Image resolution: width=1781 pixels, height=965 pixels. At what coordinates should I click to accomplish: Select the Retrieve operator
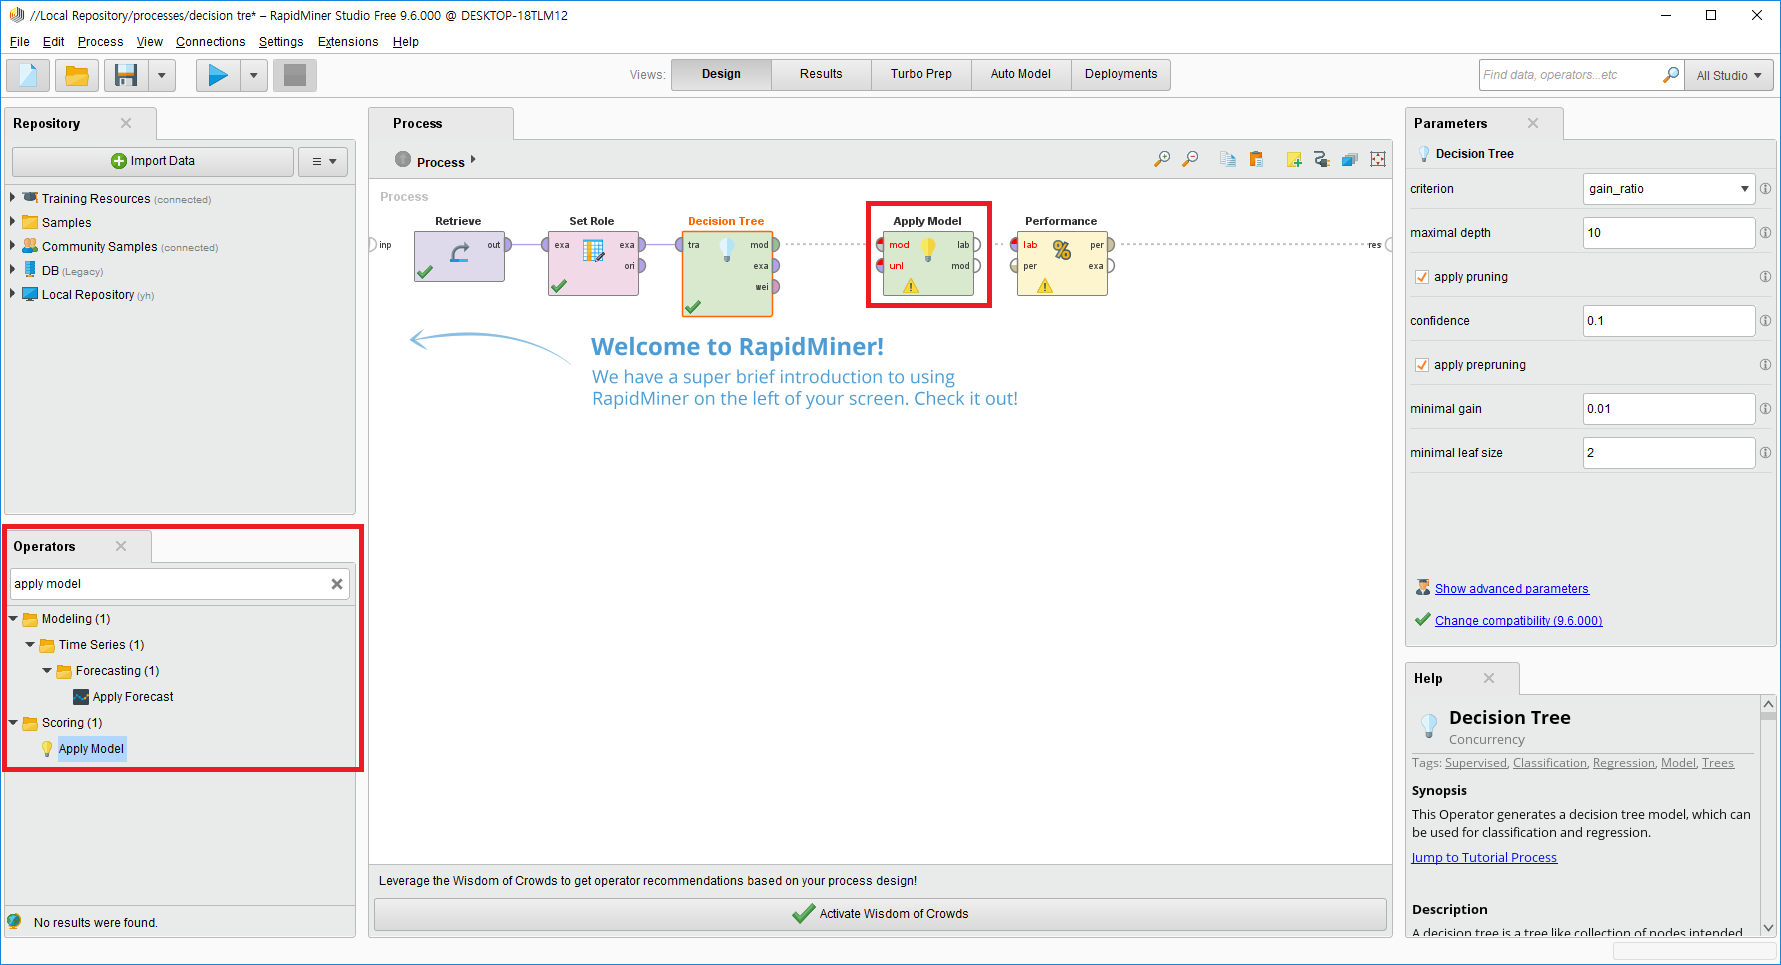coord(459,256)
